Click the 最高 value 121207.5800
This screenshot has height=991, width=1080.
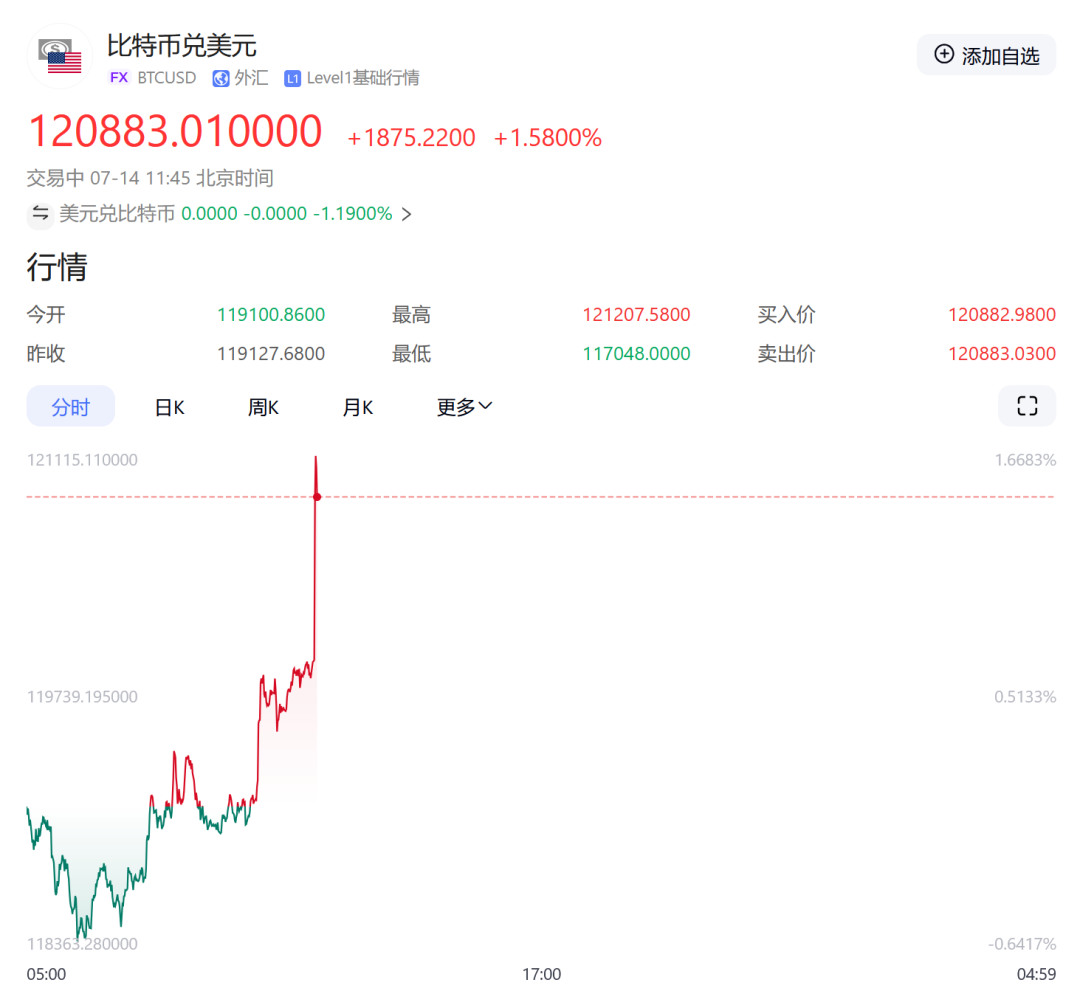coord(636,315)
